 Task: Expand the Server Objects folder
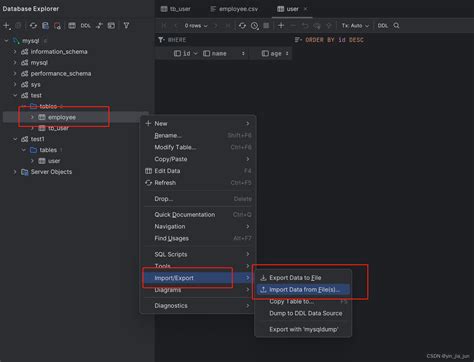pyautogui.click(x=15, y=172)
